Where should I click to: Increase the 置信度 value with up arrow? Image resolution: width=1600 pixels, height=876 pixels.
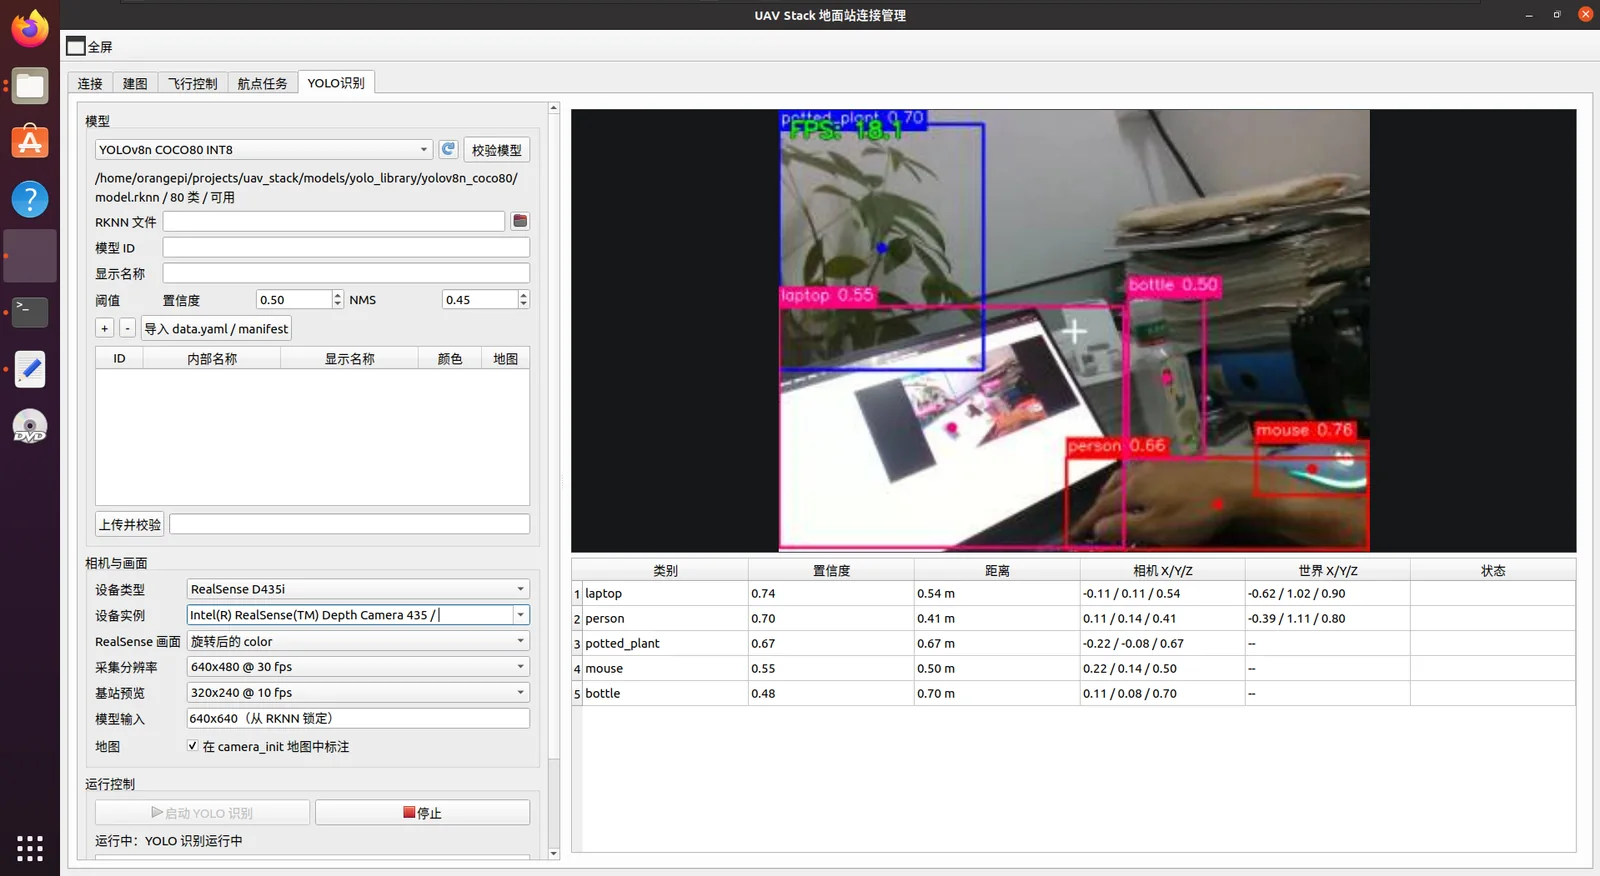[x=338, y=295]
